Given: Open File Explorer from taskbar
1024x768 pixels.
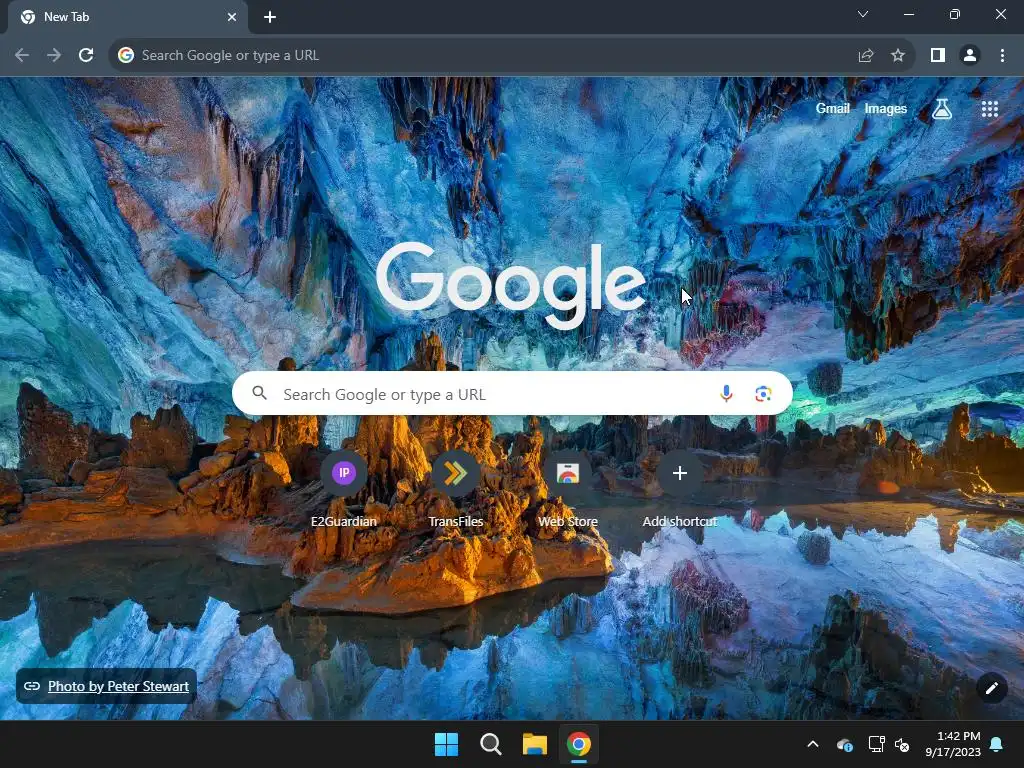Looking at the screenshot, I should (535, 744).
